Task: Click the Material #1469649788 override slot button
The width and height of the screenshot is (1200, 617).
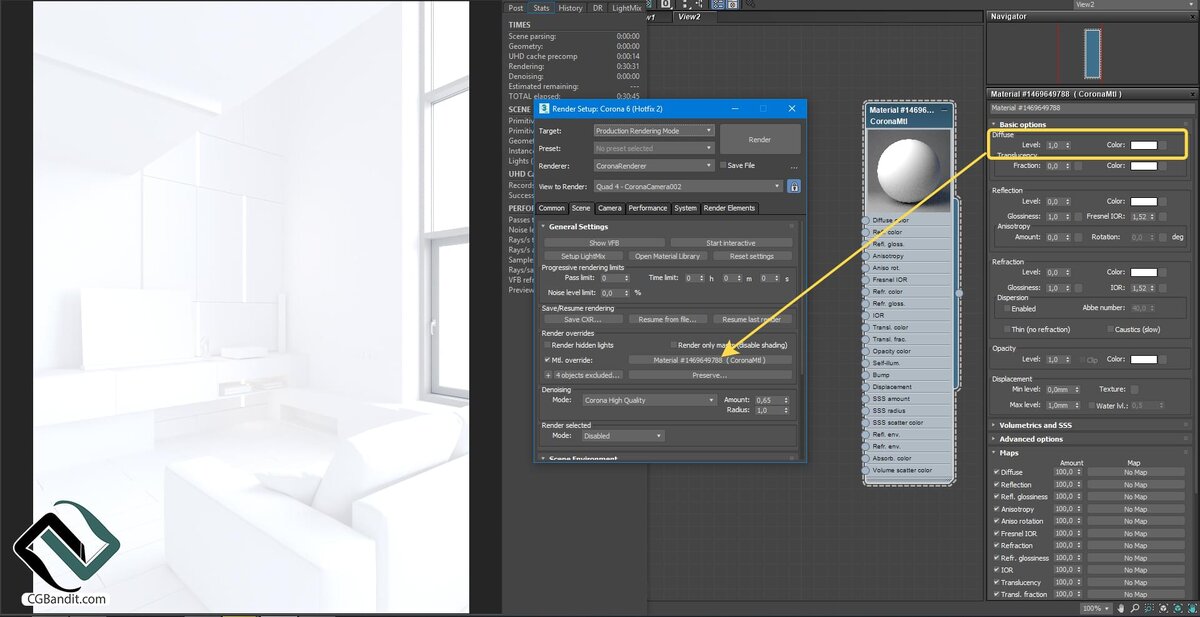Action: pos(710,360)
